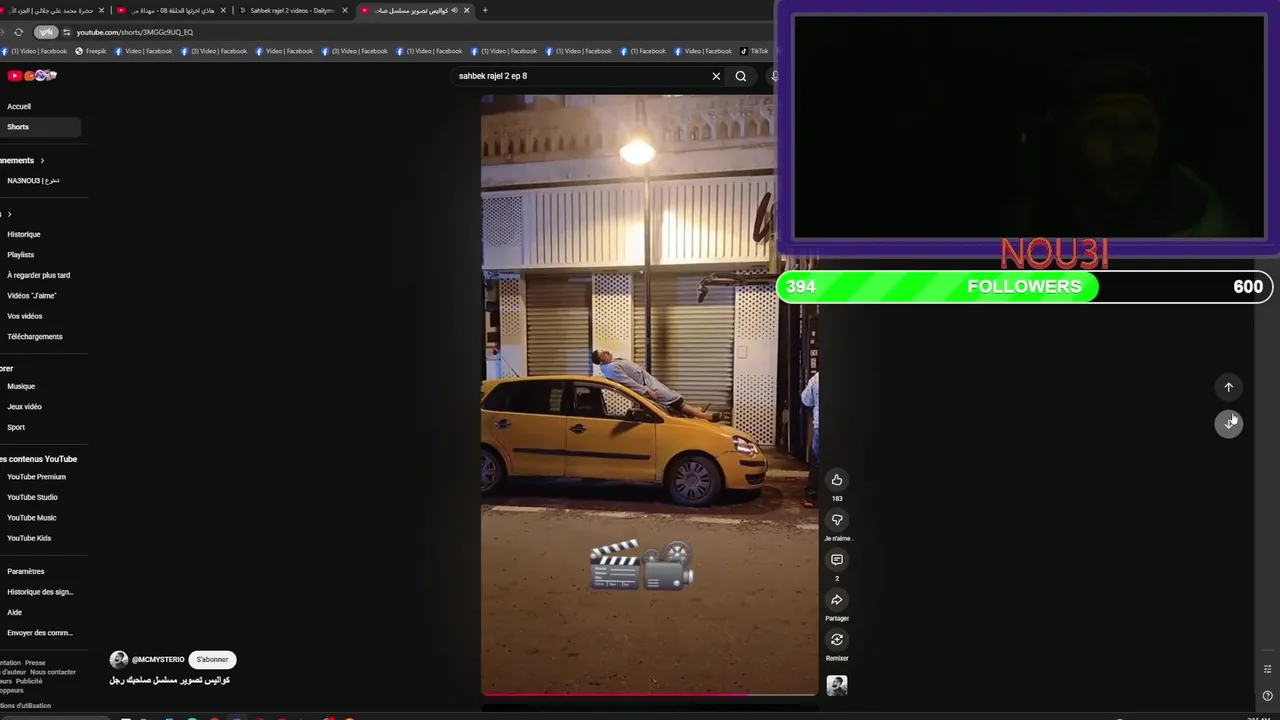Reload the page with refresh icon

tap(18, 32)
